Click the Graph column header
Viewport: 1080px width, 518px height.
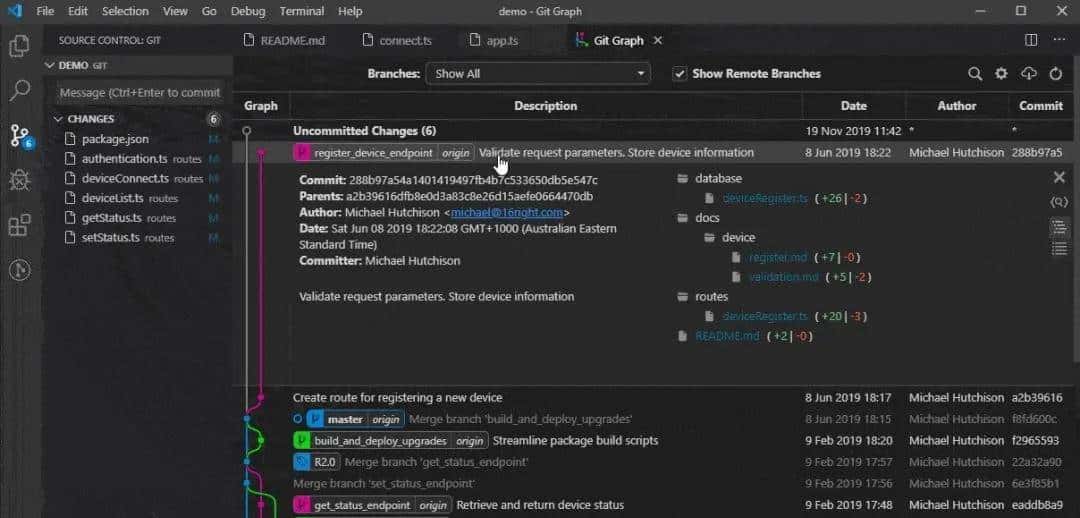(x=261, y=106)
